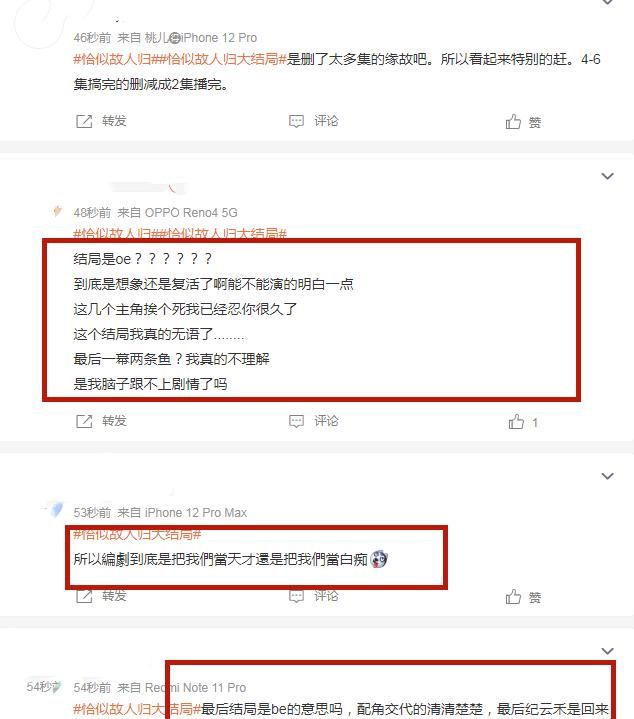The width and height of the screenshot is (634, 719).
Task: Click 48秒前 timestamp on OPPO post
Action: (x=92, y=213)
